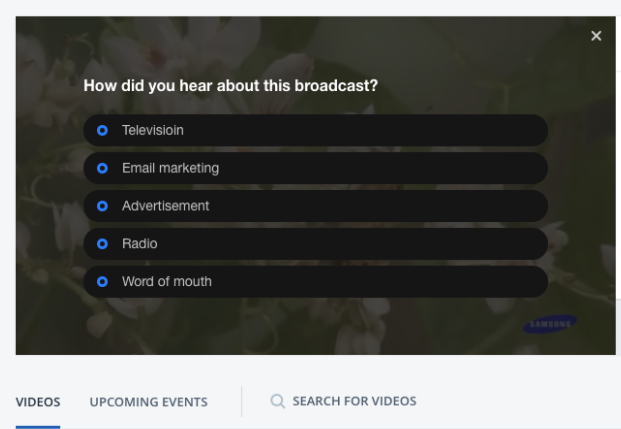
Task: Open the UPCOMING EVENTS tab
Action: point(149,402)
